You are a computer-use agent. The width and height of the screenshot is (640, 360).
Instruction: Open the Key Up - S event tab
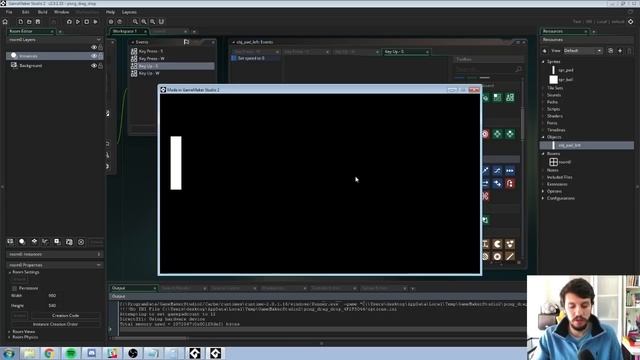point(405,52)
